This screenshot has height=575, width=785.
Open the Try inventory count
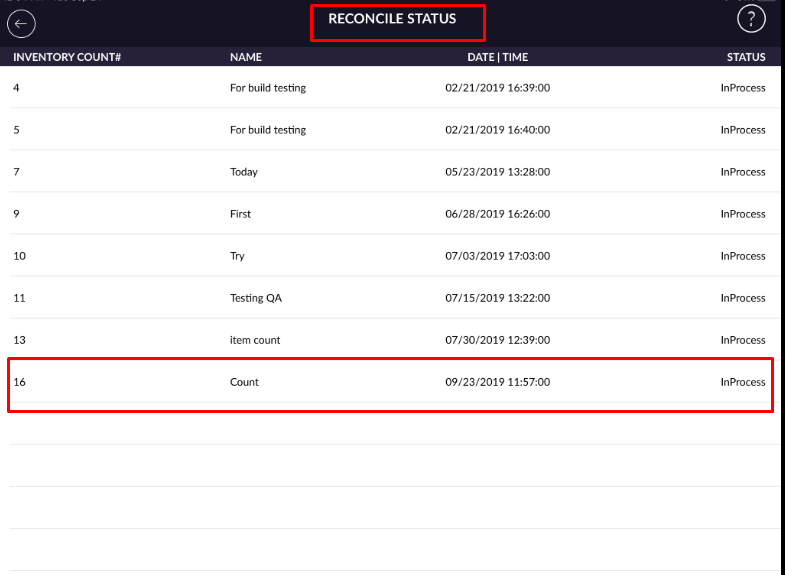point(237,256)
